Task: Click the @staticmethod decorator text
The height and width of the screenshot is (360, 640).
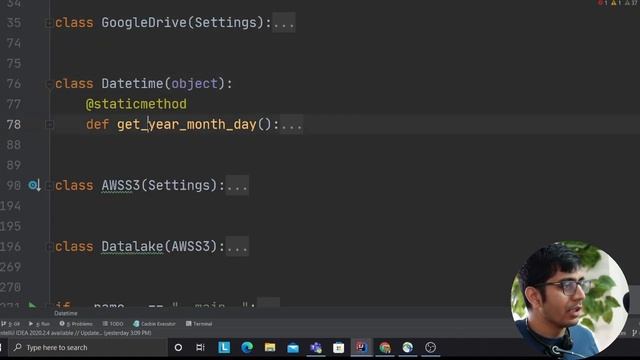Action: click(x=136, y=104)
